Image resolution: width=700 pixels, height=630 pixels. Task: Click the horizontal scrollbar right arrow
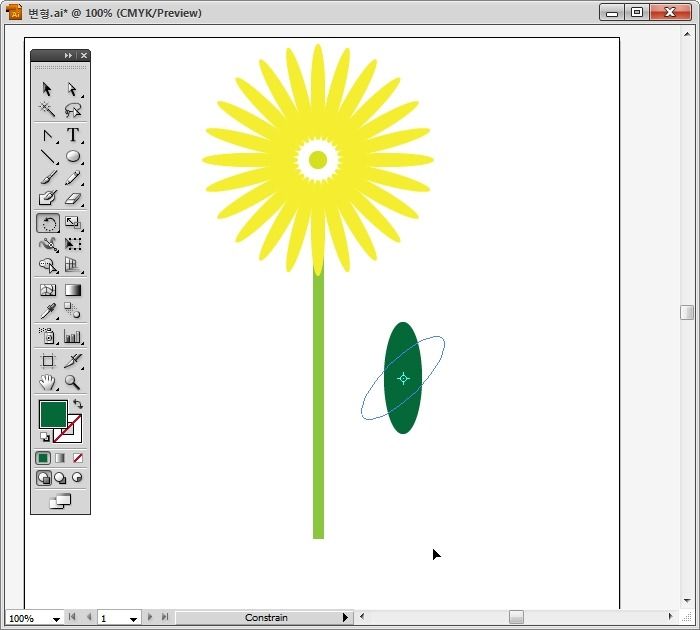click(670, 617)
